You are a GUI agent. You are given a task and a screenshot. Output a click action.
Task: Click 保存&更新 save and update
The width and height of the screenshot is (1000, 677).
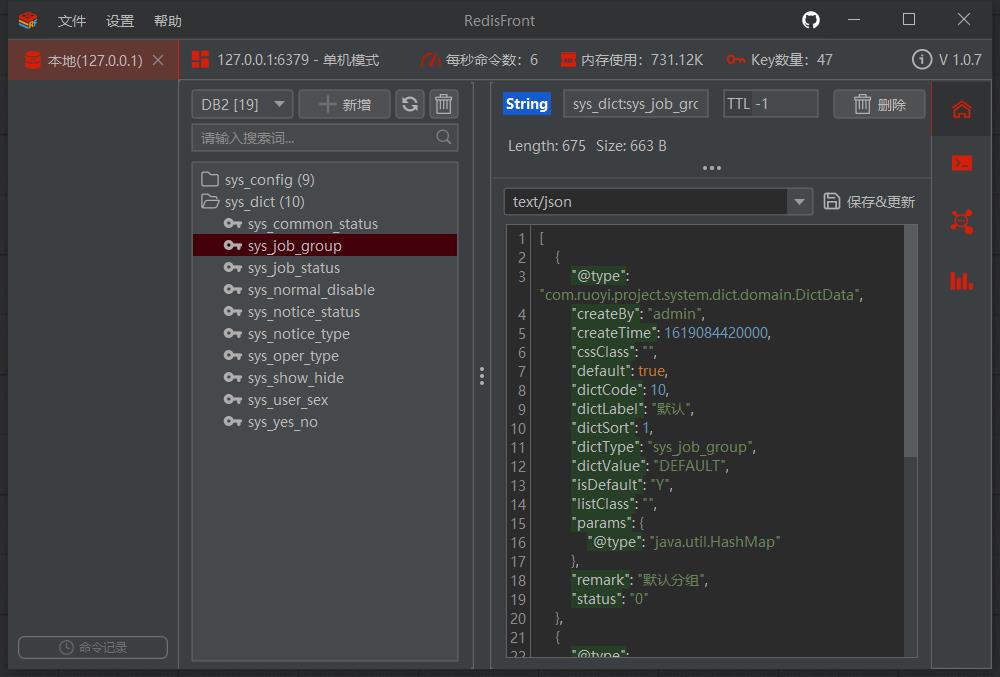(x=869, y=201)
